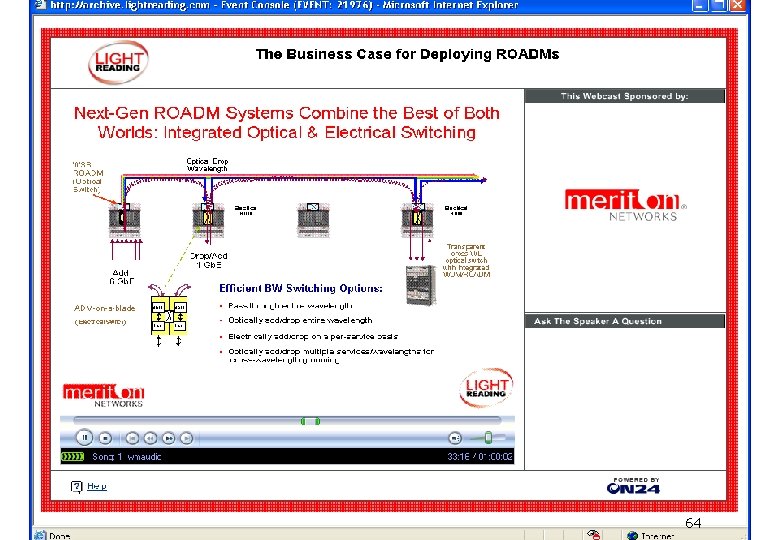
Task: Click the 'Efficient BW Switching Options' heading
Action: (301, 288)
